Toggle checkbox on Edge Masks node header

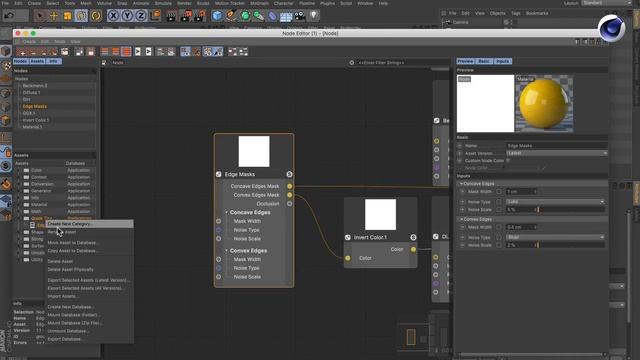pyautogui.click(x=219, y=174)
